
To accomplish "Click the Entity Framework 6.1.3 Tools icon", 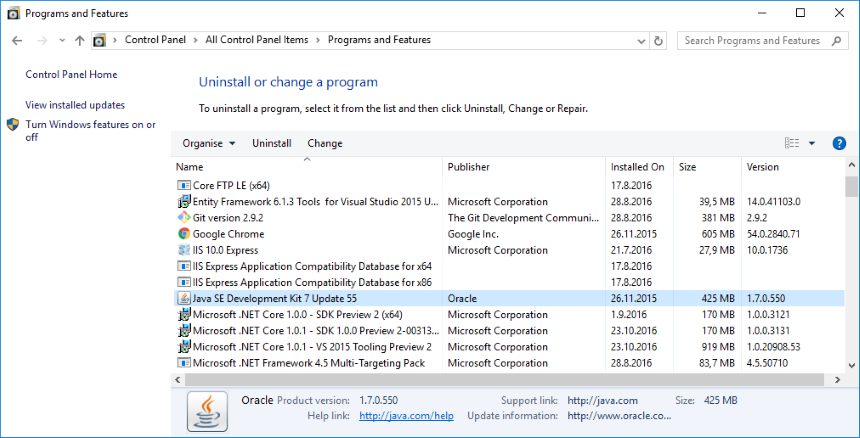I will tap(184, 202).
